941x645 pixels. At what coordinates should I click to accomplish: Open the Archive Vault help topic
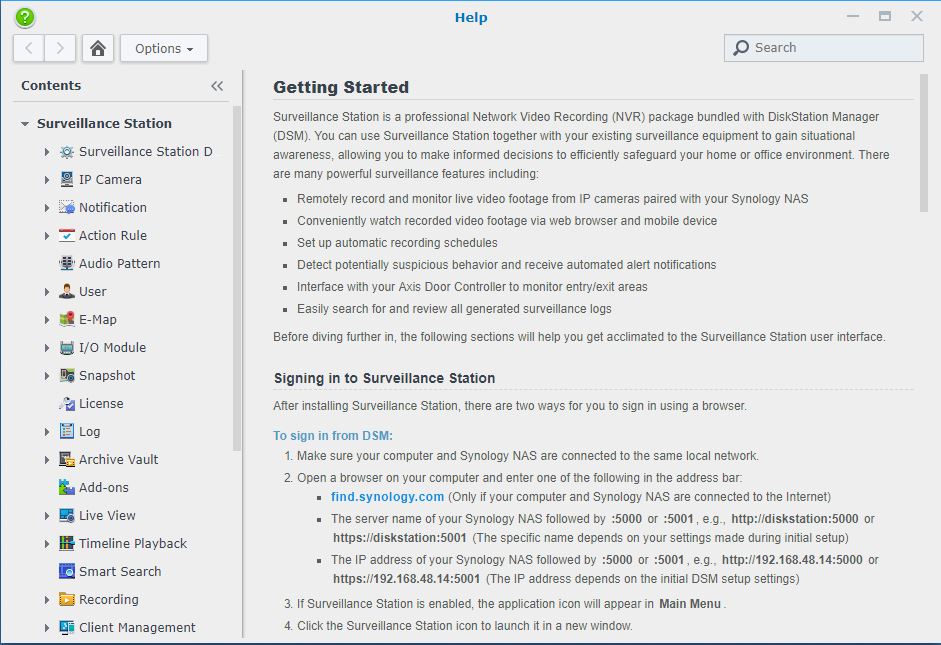pos(118,460)
